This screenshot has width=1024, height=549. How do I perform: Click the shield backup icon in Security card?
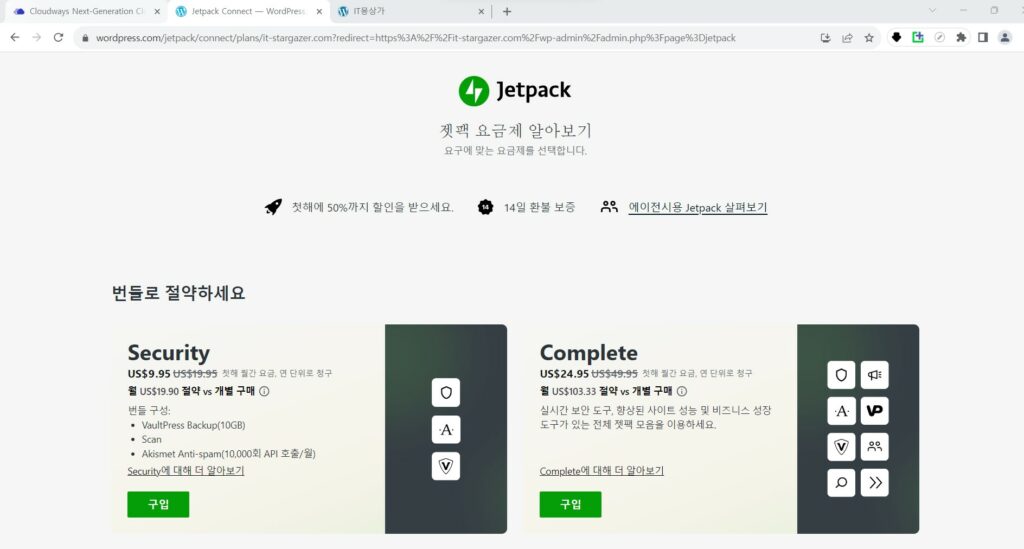[445, 392]
